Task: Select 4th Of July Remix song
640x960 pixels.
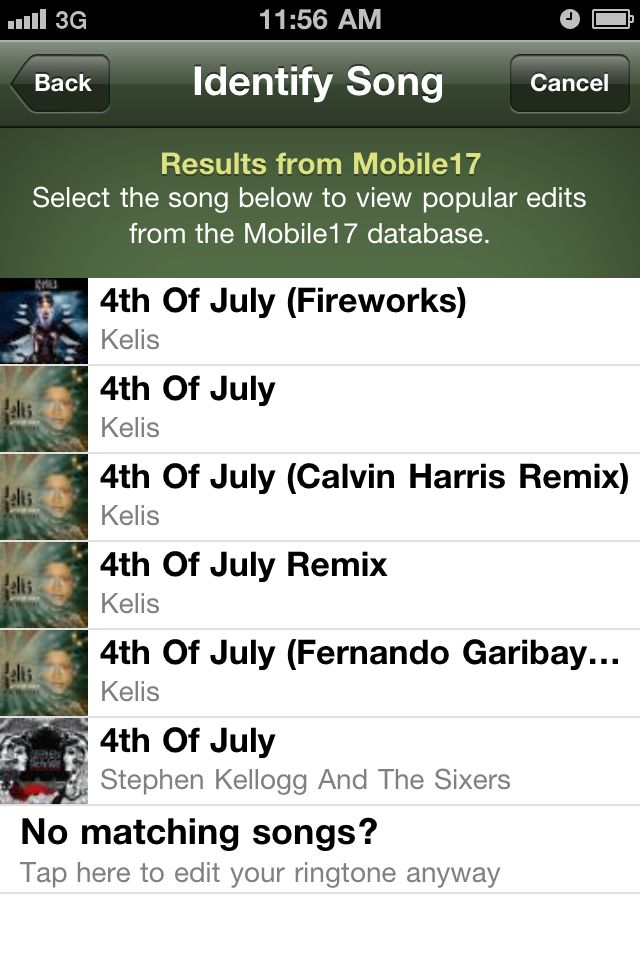Action: coord(320,585)
